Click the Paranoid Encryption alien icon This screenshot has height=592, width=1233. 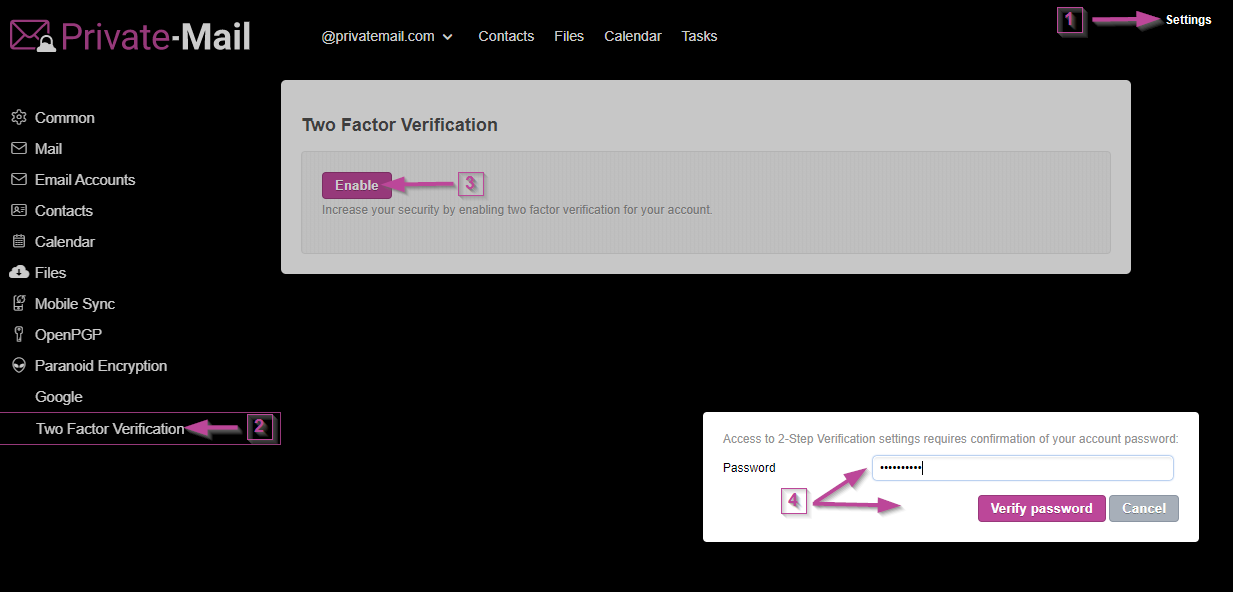(x=18, y=366)
